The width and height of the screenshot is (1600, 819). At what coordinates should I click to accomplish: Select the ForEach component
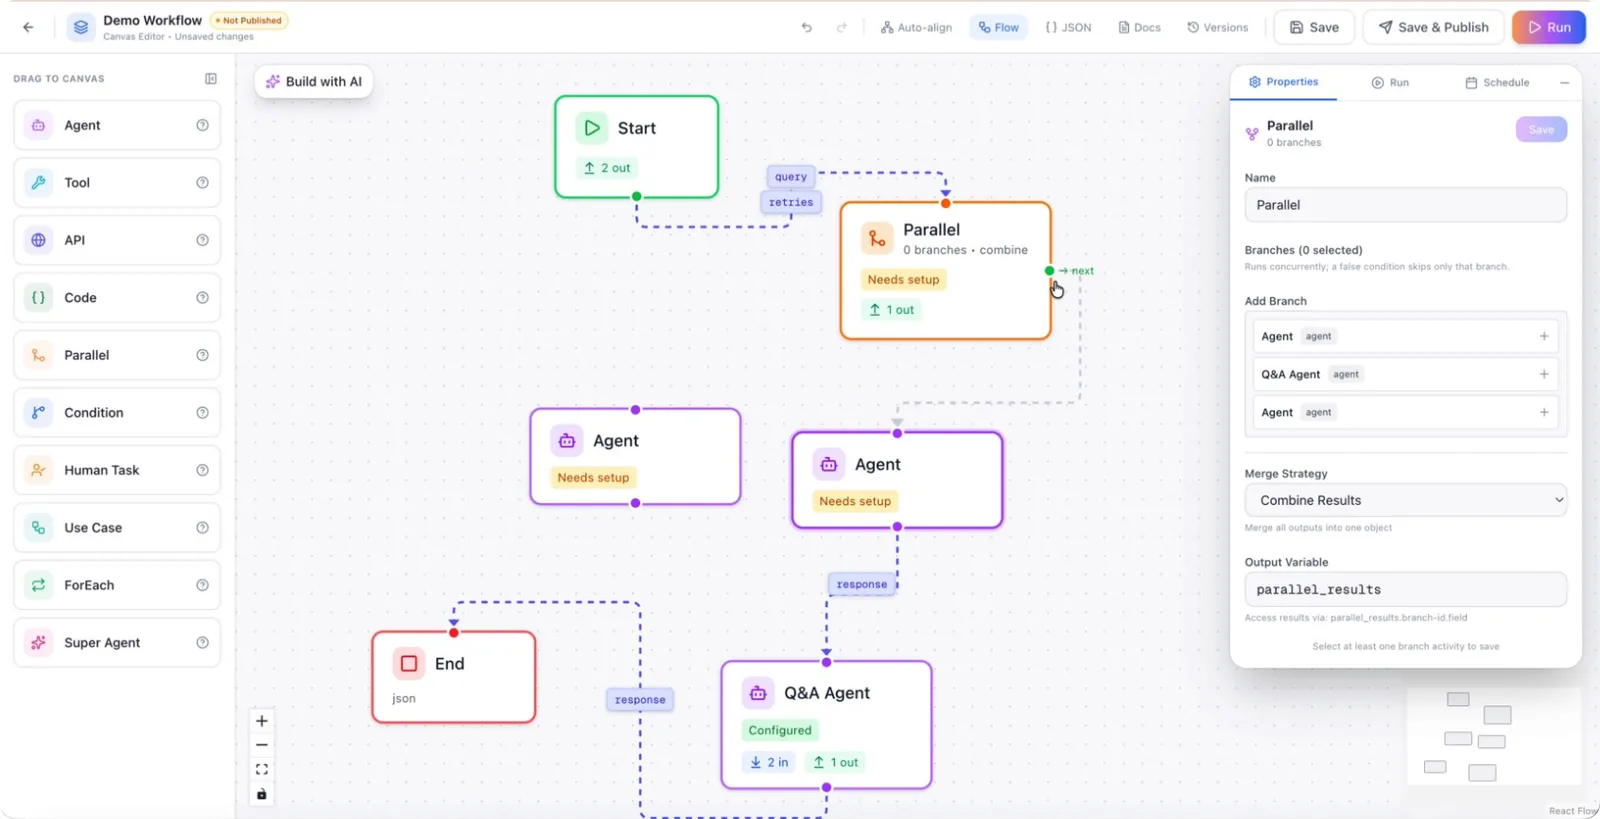tap(117, 585)
